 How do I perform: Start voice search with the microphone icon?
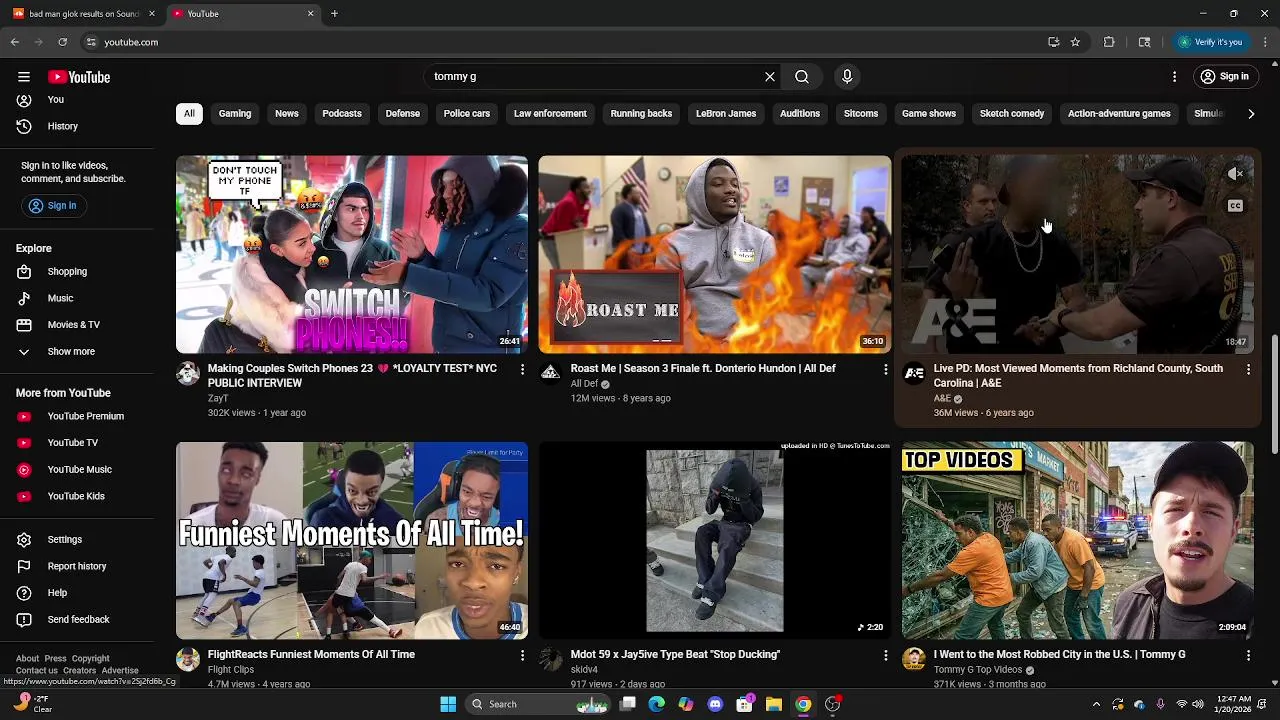847,77
